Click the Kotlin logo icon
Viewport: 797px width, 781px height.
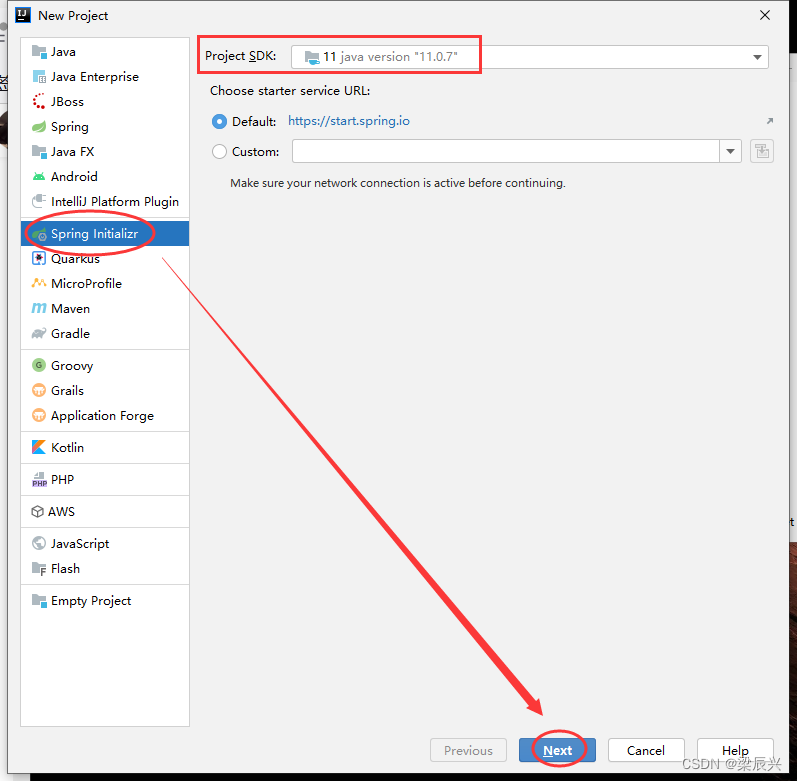click(x=39, y=447)
